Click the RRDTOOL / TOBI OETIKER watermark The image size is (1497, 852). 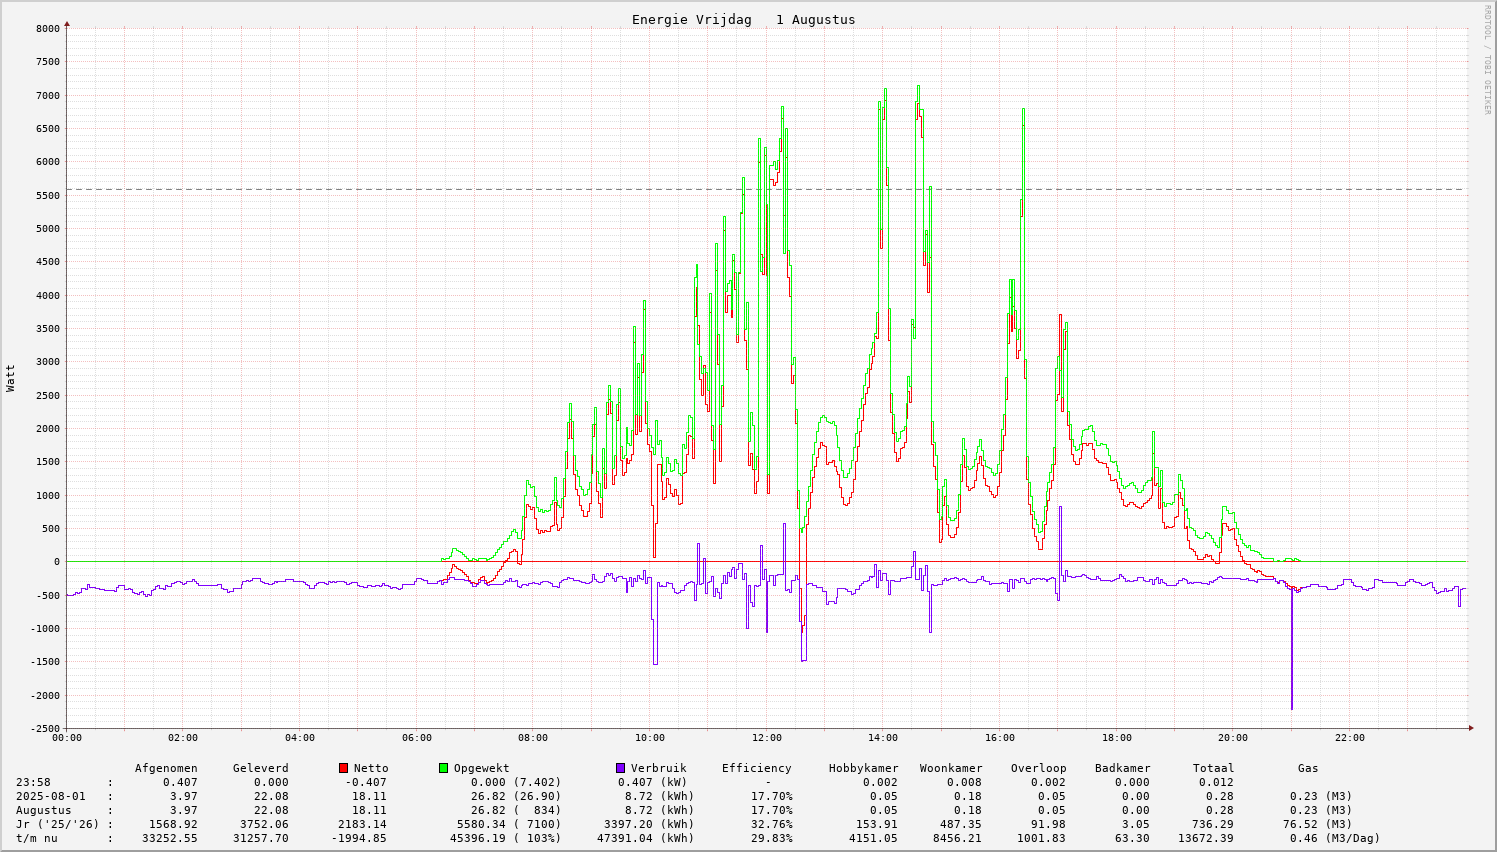coord(1487,59)
